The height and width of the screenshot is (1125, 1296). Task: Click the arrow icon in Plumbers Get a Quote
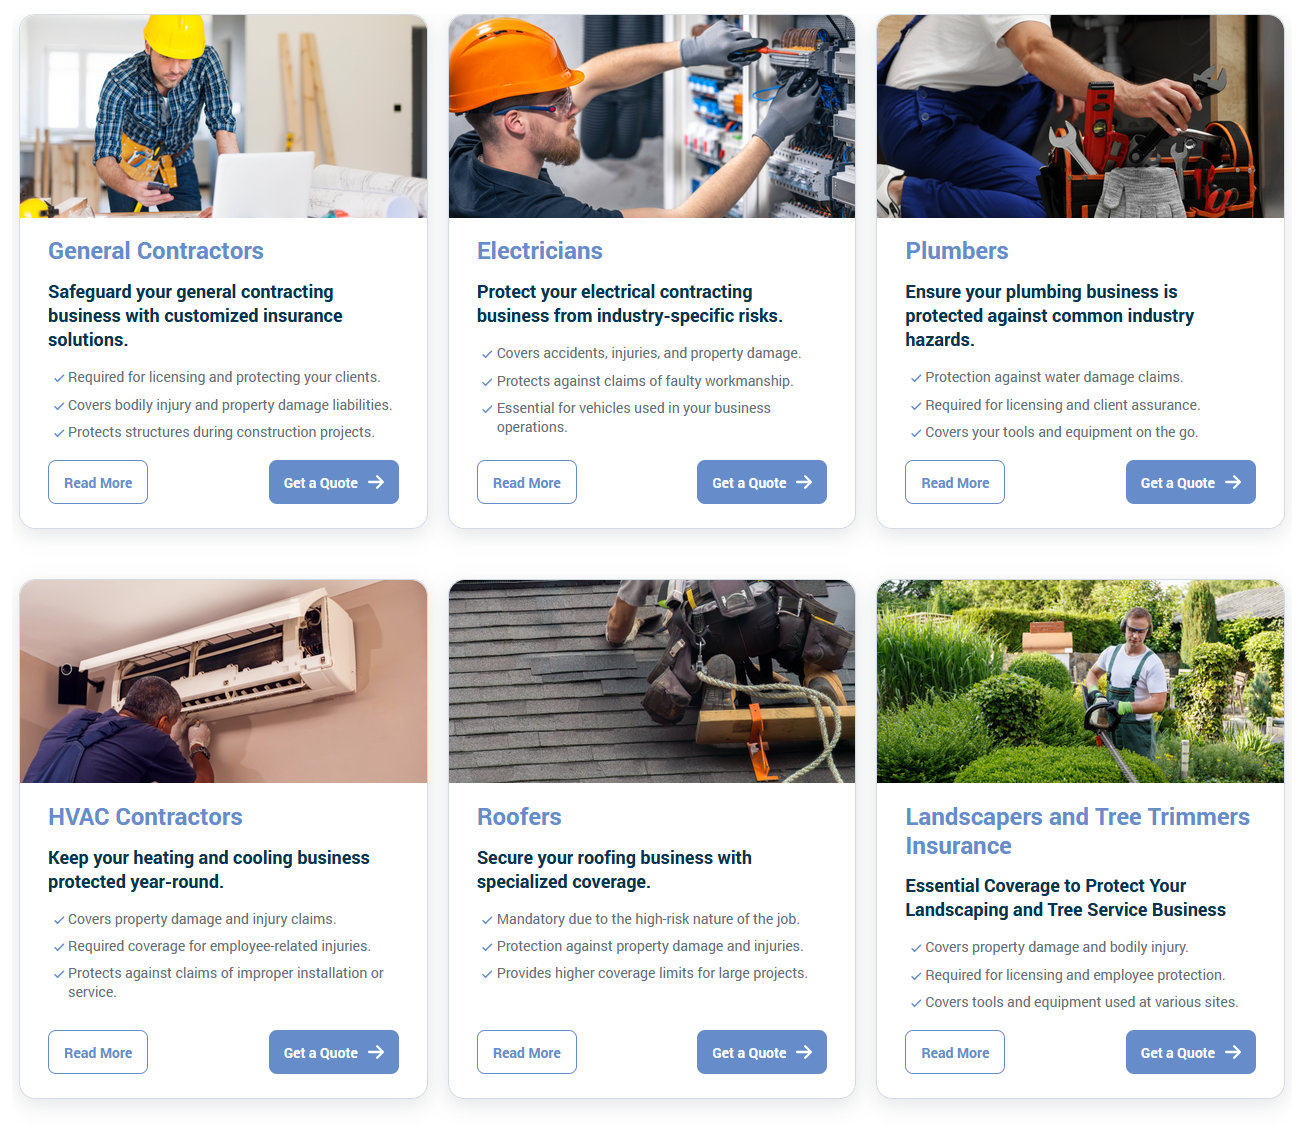tap(1233, 482)
